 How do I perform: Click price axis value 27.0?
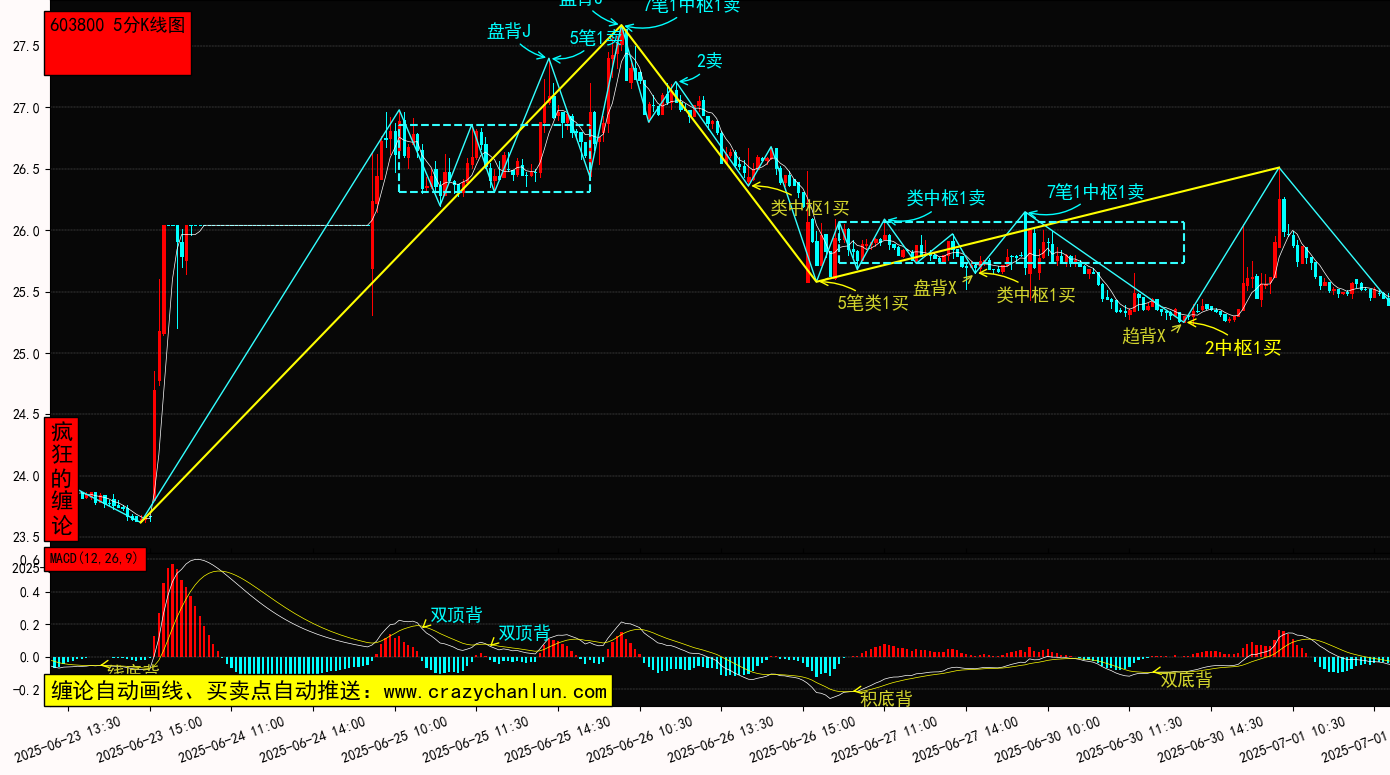coord(26,108)
